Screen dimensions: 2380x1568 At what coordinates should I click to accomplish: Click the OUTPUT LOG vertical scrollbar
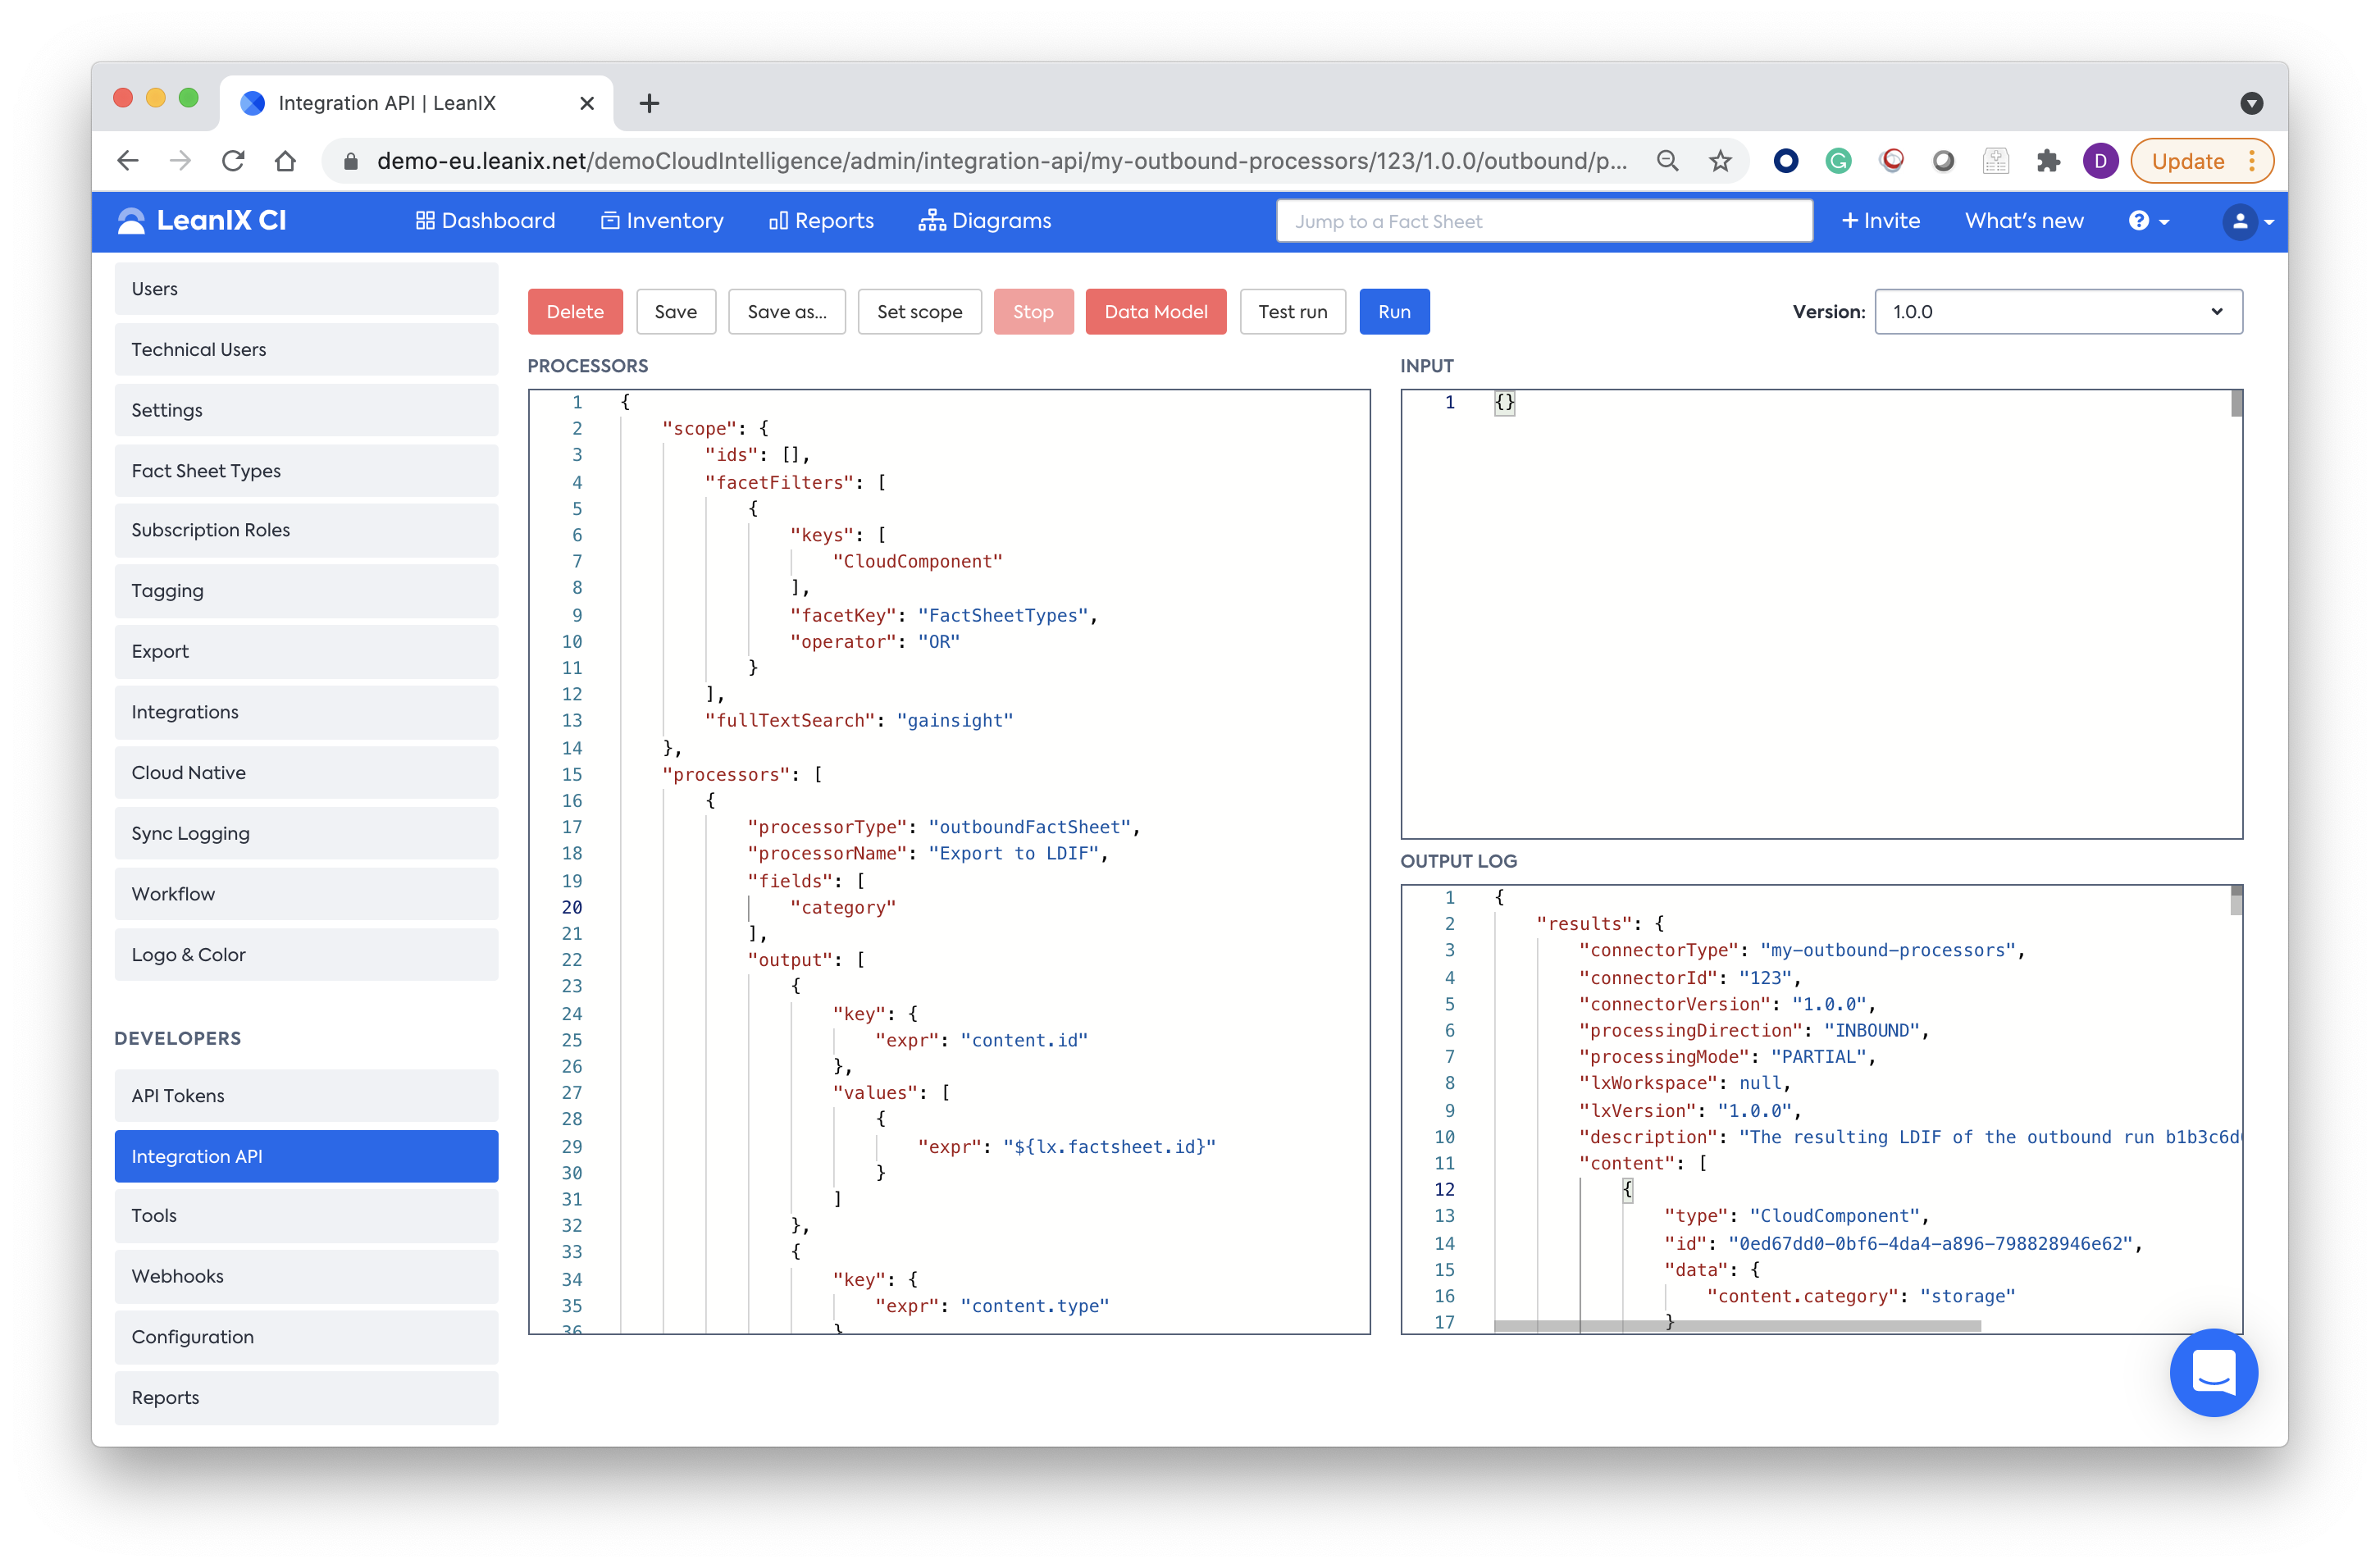2236,901
